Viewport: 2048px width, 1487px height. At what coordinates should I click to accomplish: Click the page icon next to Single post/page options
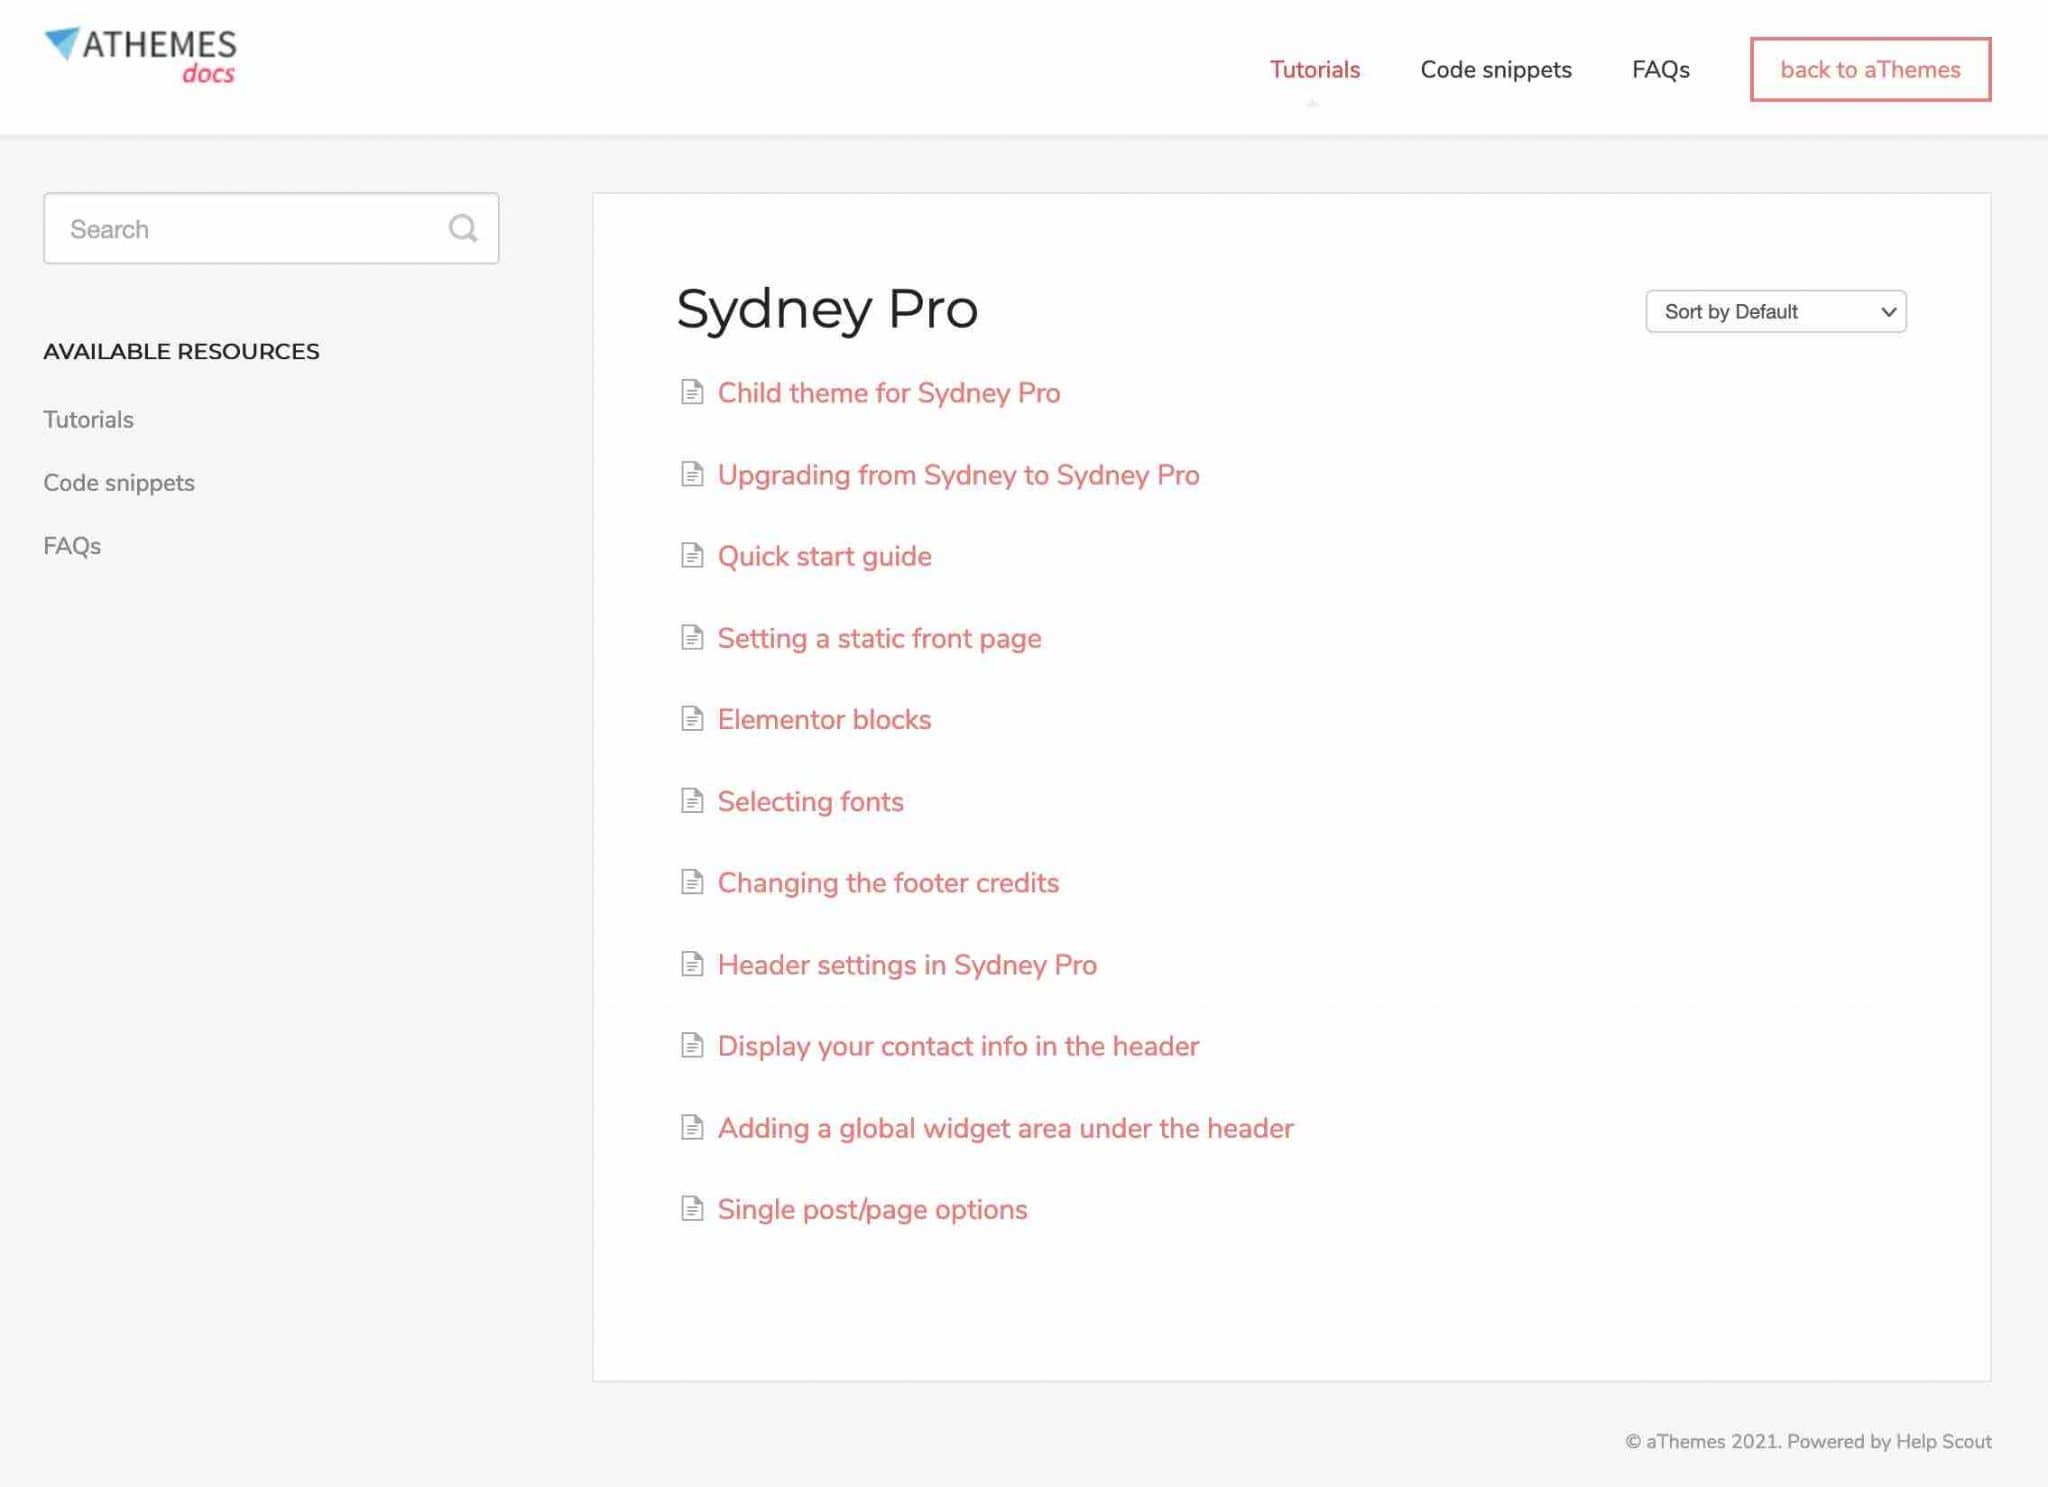(693, 1208)
